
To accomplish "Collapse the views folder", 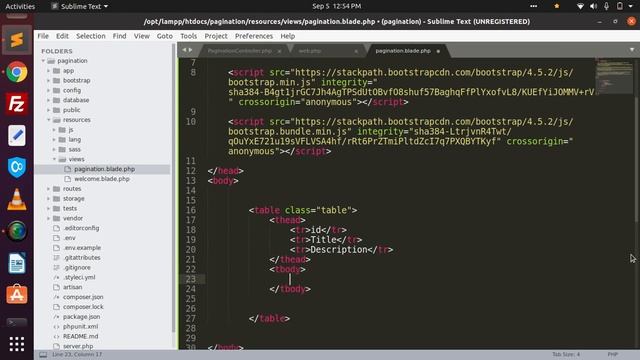I will (54, 159).
